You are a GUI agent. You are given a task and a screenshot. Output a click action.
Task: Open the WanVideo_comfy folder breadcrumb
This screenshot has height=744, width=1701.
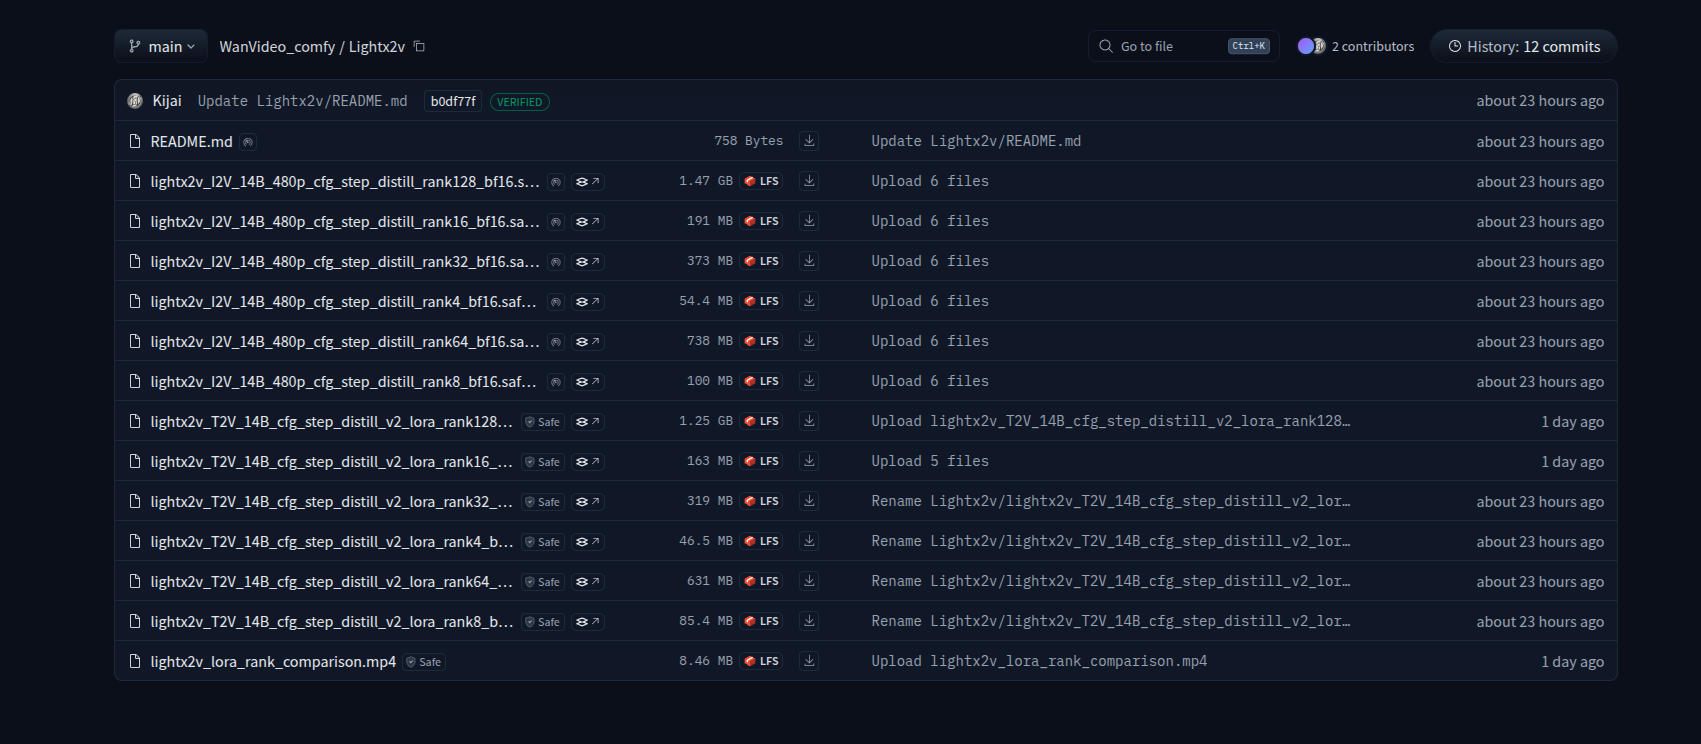pyautogui.click(x=277, y=46)
